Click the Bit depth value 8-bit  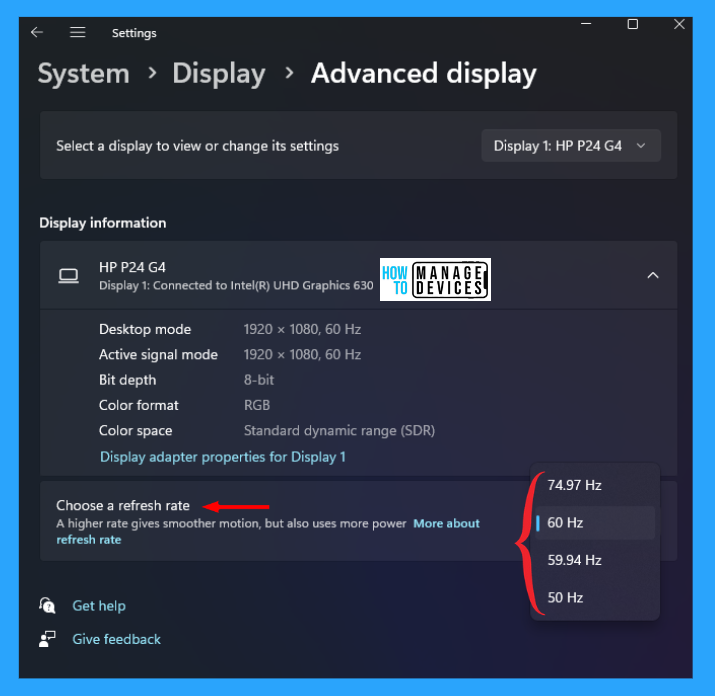tap(259, 380)
